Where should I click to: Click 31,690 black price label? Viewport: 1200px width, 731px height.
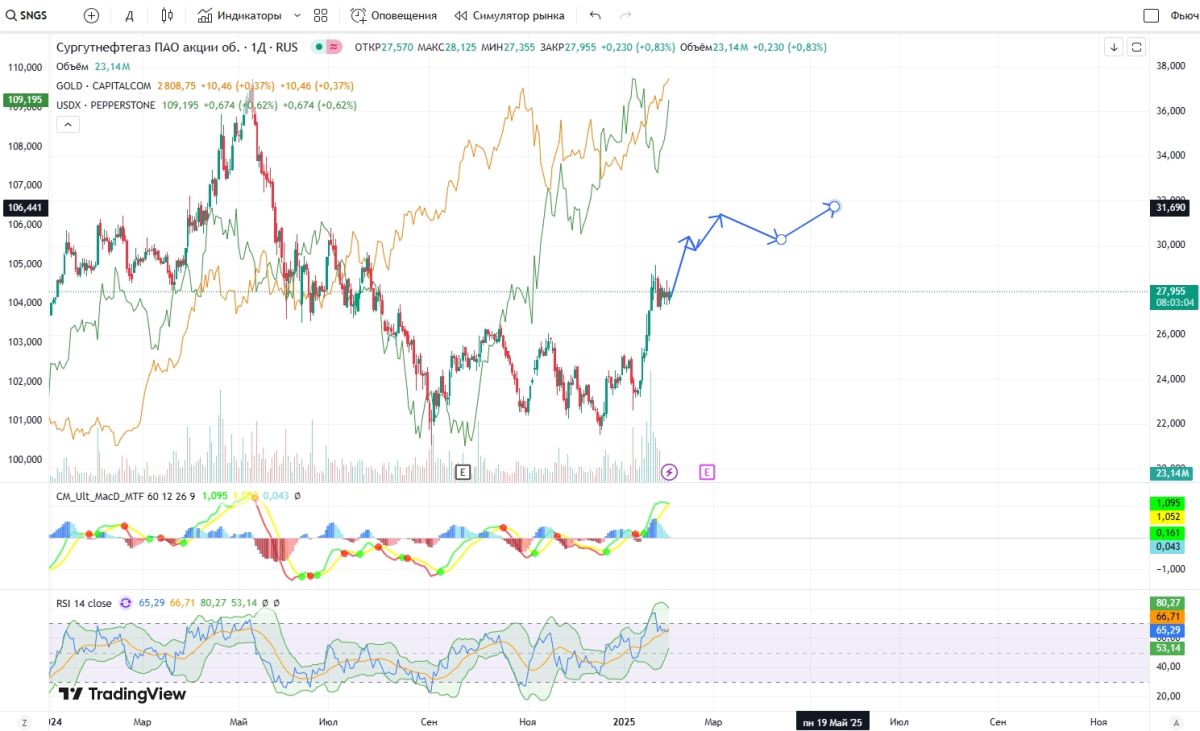coord(1170,208)
